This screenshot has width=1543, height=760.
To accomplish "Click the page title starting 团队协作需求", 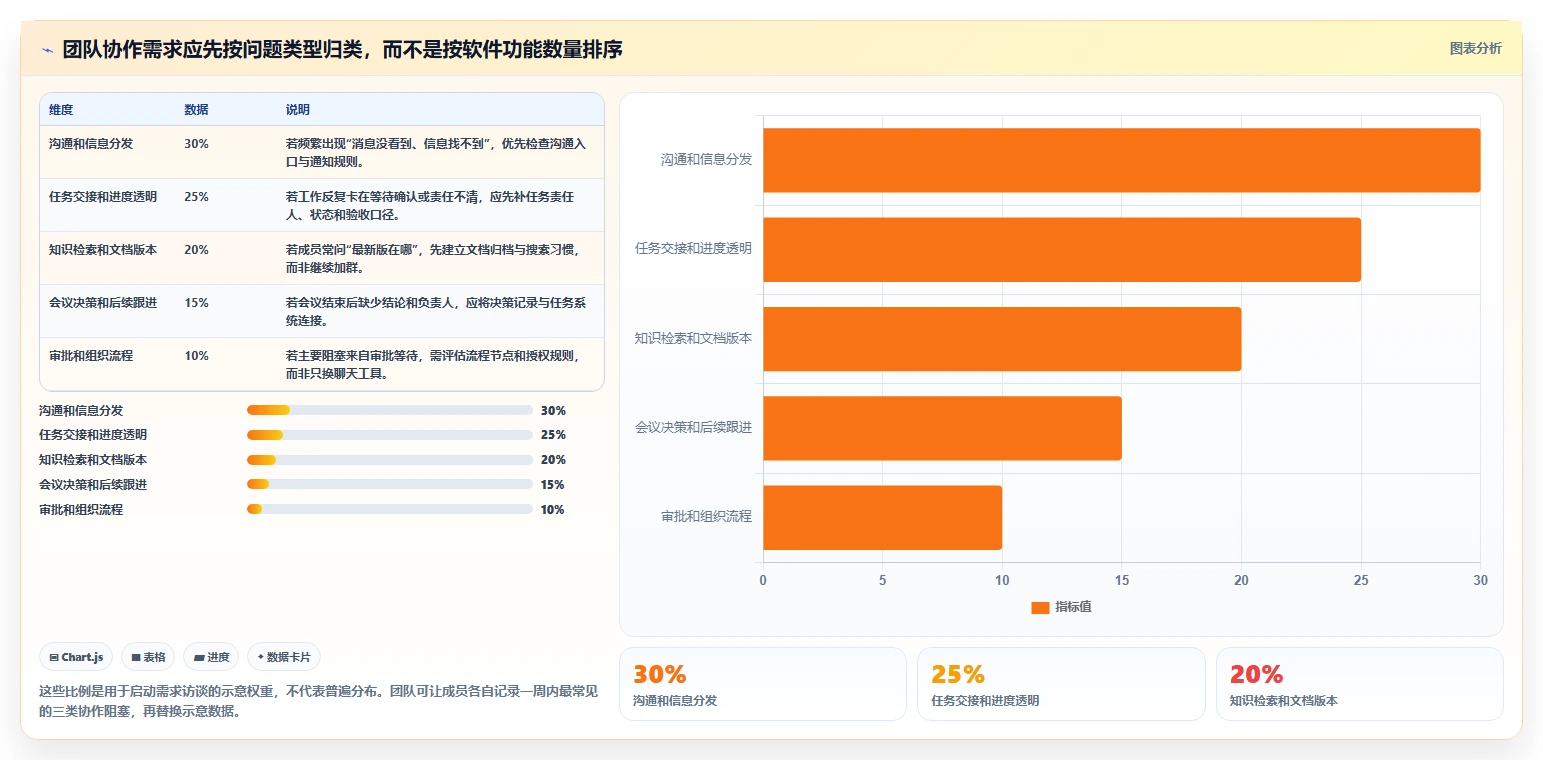I will click(342, 49).
